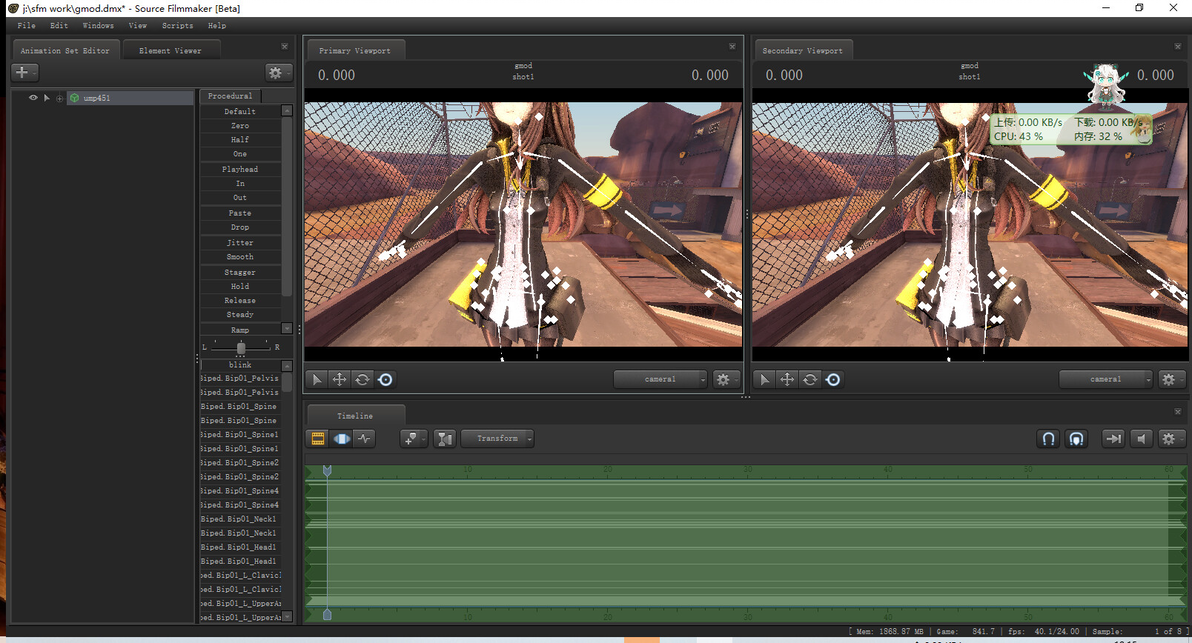Select the Biped.Bip01_Neck1 control entry
1192x643 pixels.
(239, 519)
